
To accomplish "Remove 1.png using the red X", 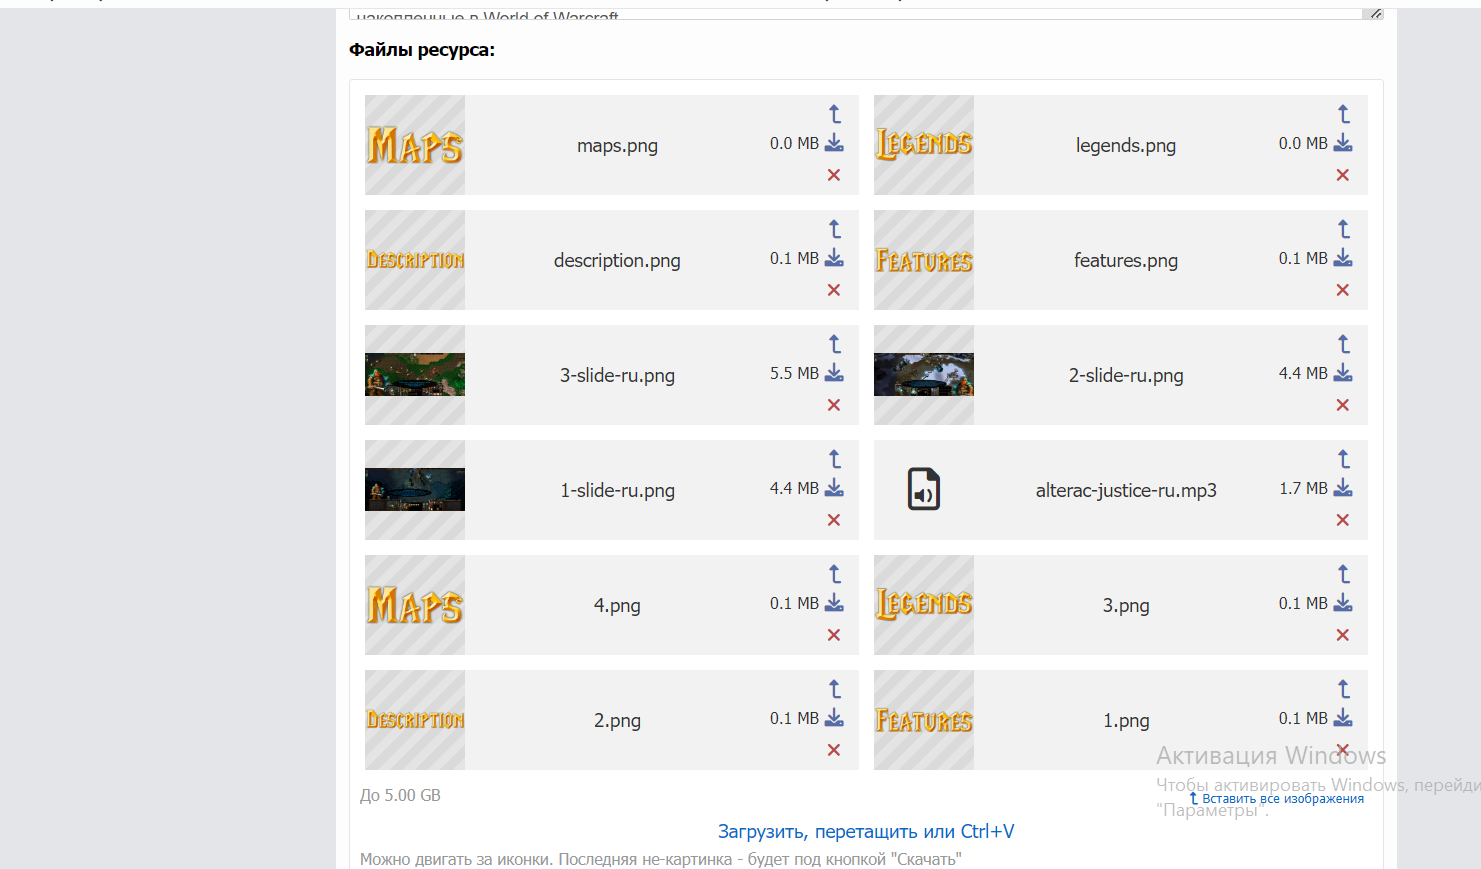I will 1343,750.
